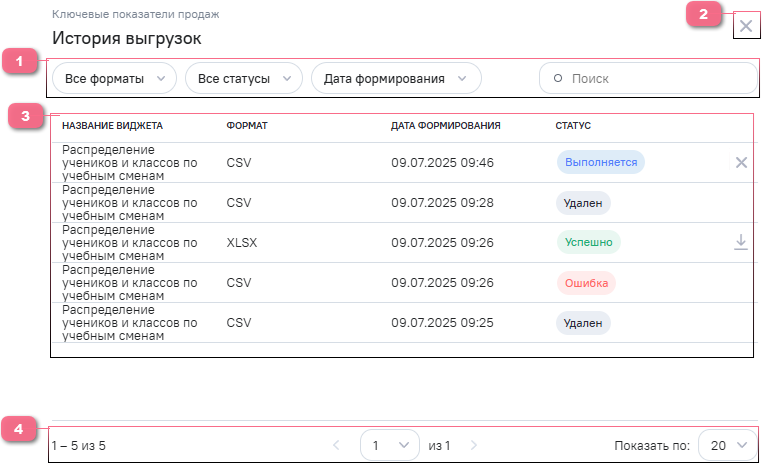This screenshot has height=464, width=763.
Task: Click the Выполняется status badge
Action: pyautogui.click(x=600, y=162)
